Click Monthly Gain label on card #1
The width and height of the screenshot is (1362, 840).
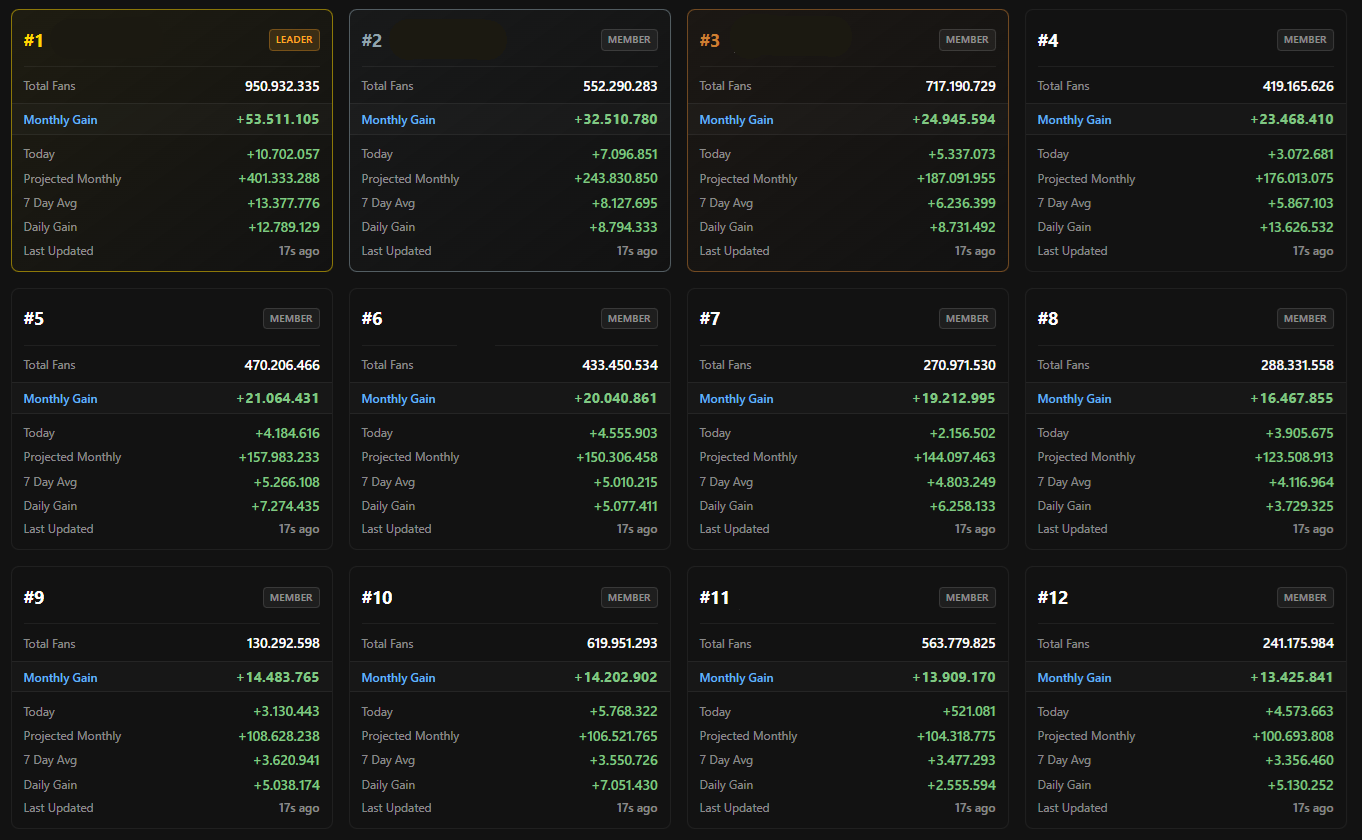(x=61, y=120)
